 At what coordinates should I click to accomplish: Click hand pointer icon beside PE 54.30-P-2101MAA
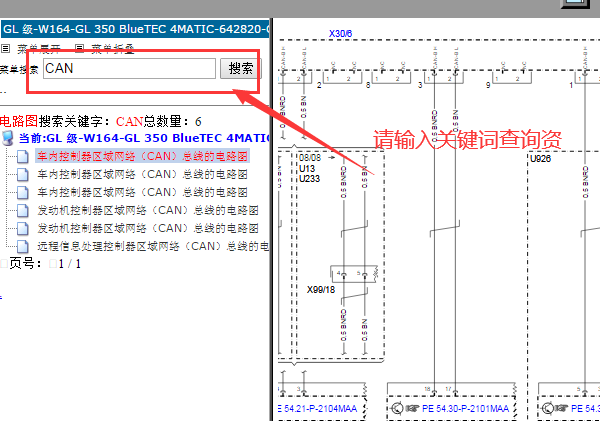click(x=412, y=409)
